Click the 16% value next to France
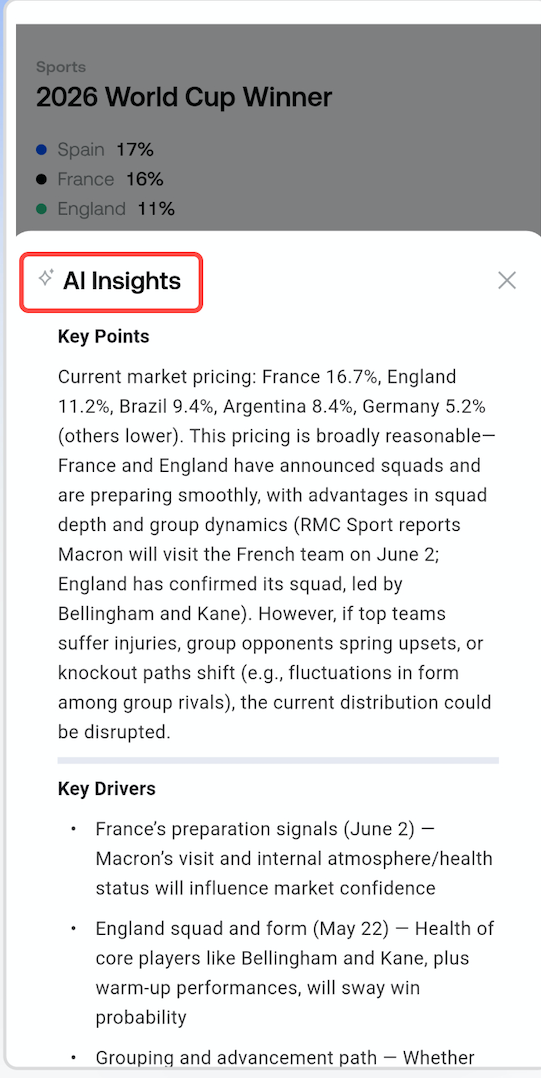 tap(144, 179)
